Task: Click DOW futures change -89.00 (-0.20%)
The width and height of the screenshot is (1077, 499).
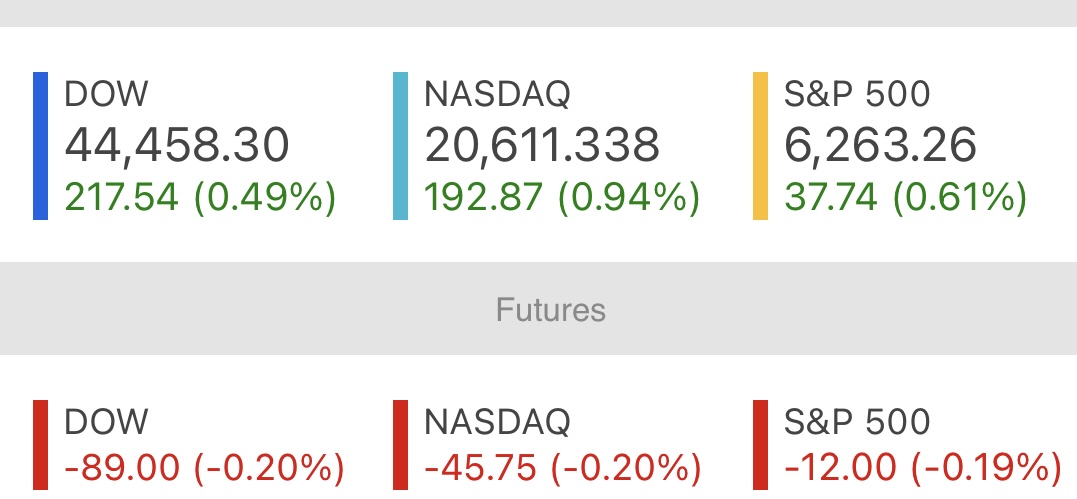Action: [204, 468]
